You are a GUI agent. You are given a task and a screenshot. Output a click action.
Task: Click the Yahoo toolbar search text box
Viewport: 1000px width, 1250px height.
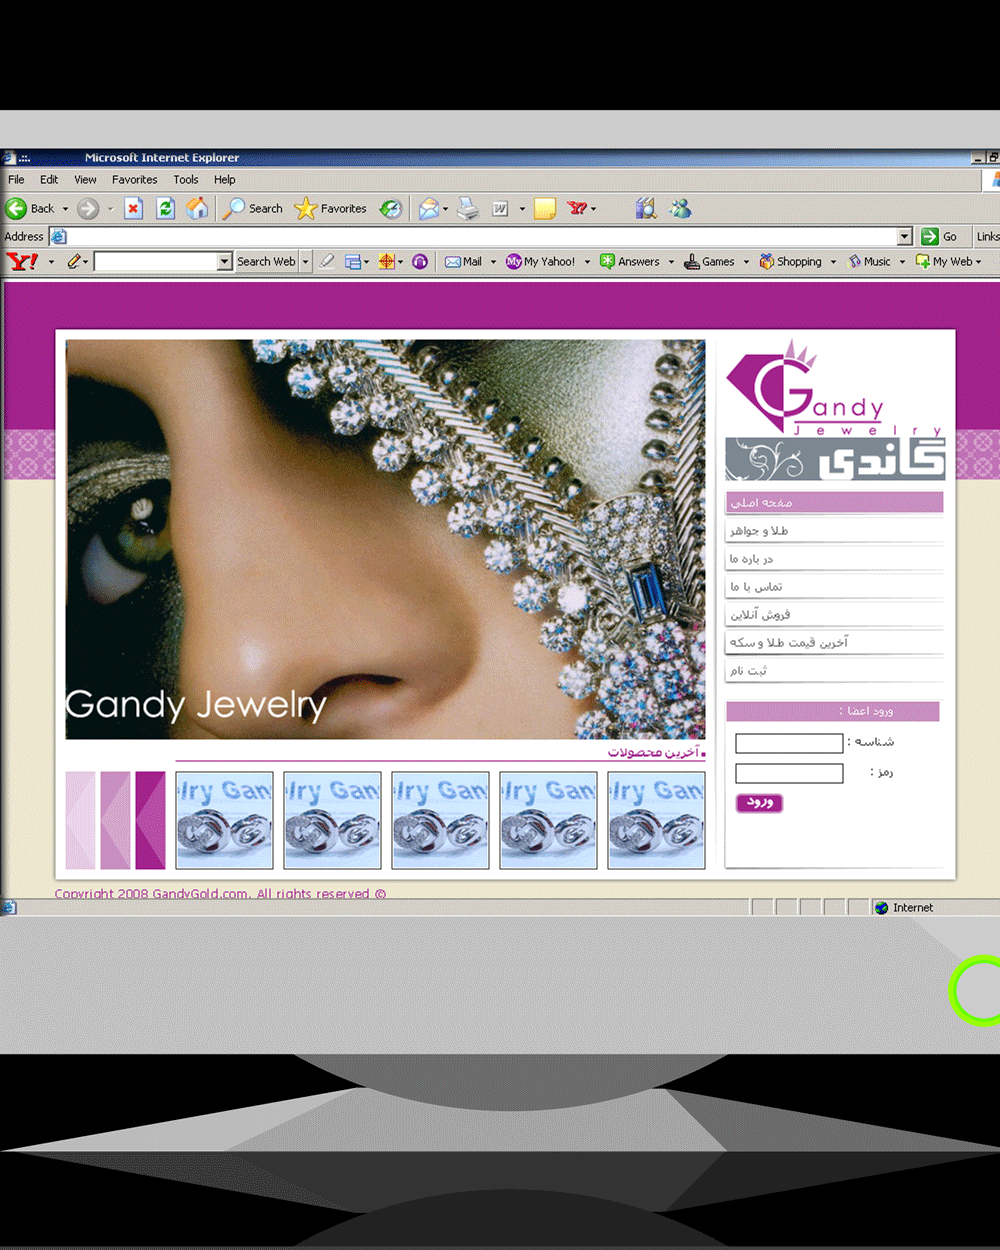pos(156,261)
